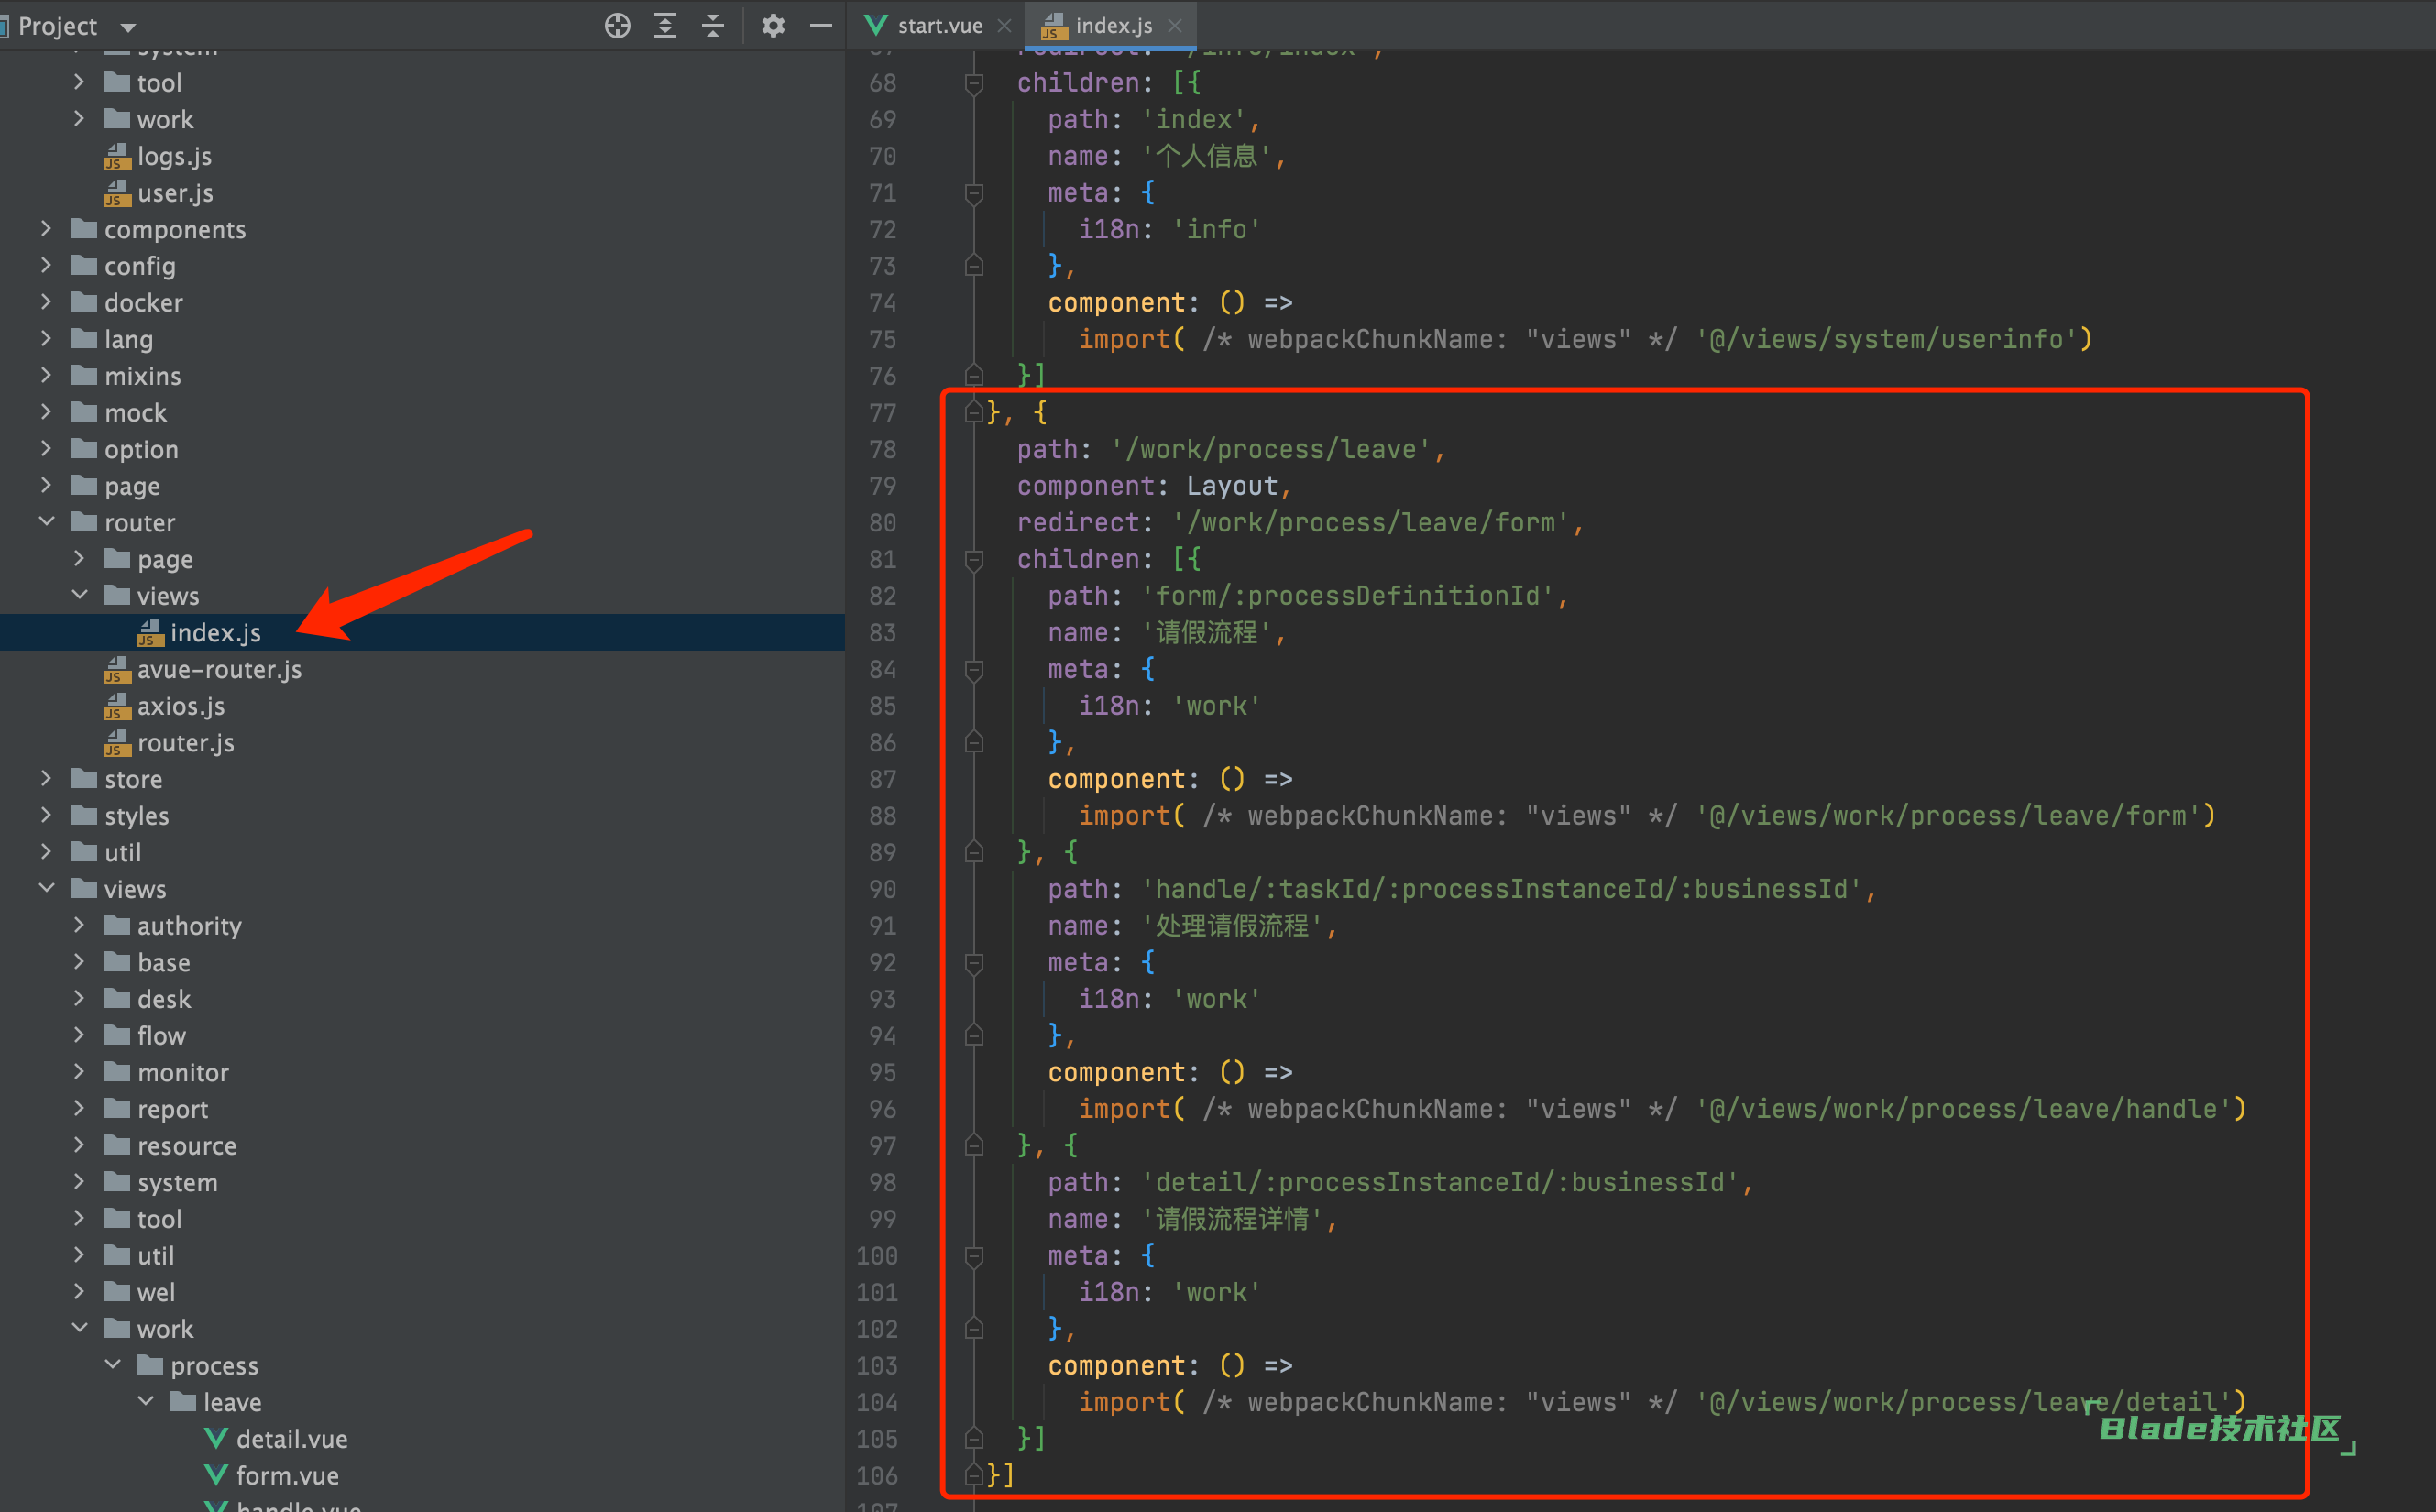Image resolution: width=2436 pixels, height=1512 pixels.
Task: Select index.js under router/views
Action: pyautogui.click(x=199, y=633)
